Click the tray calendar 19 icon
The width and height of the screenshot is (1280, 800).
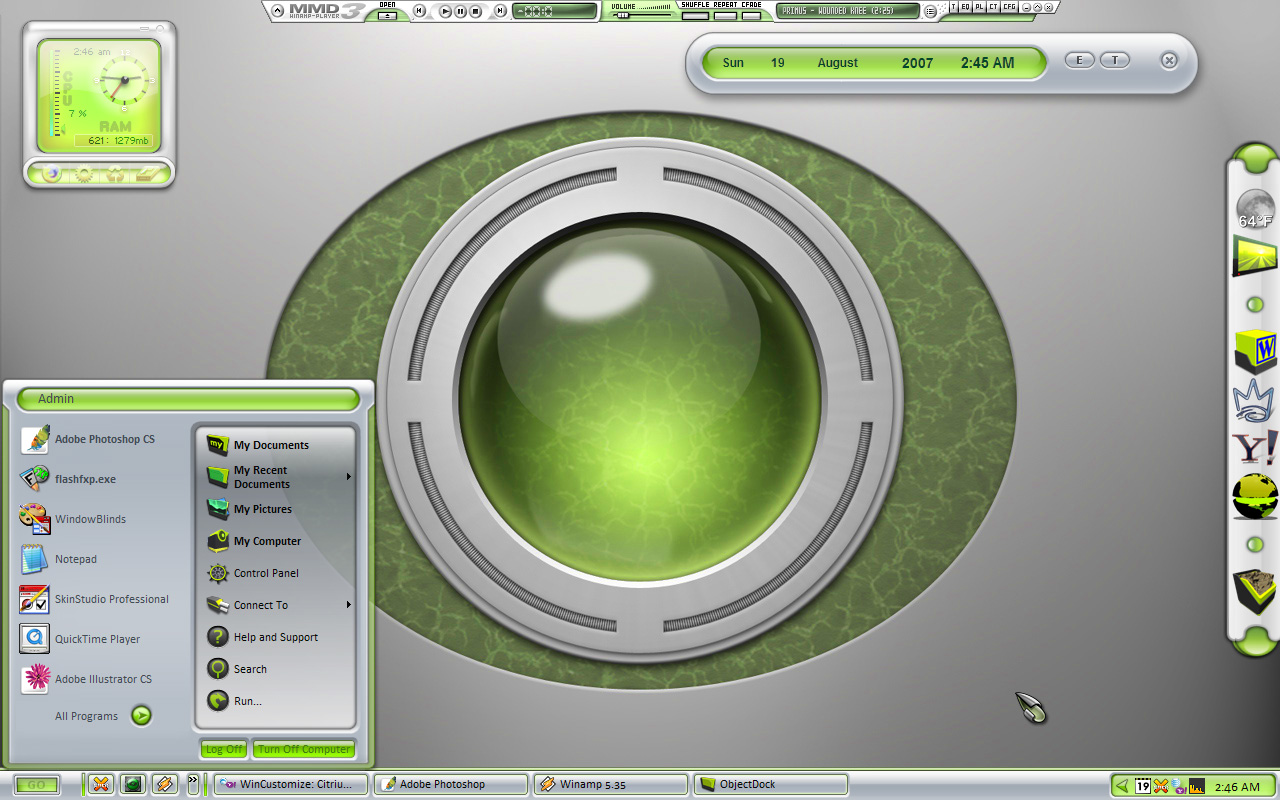click(1143, 786)
